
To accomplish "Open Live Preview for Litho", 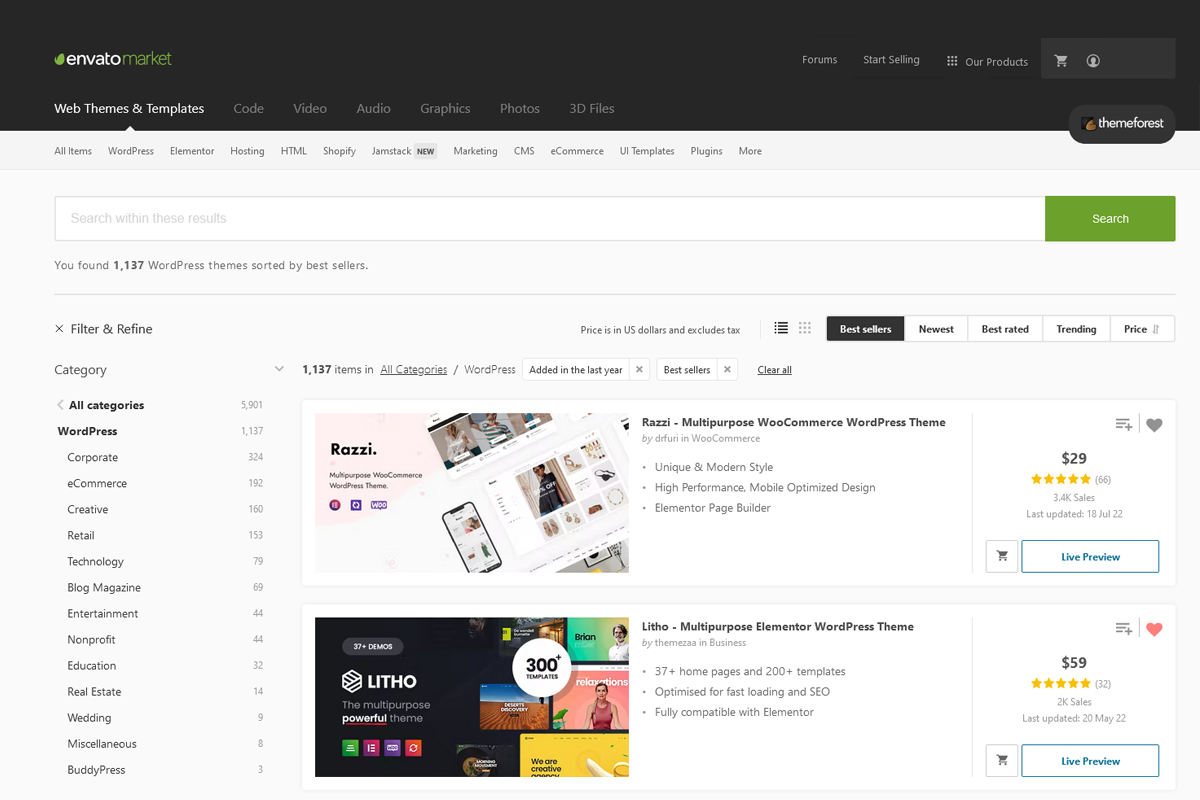I will [1090, 760].
